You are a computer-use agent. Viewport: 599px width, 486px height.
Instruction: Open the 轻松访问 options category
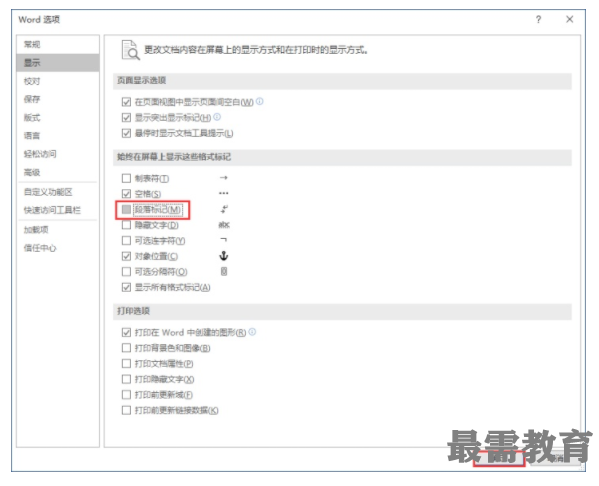pos(58,154)
